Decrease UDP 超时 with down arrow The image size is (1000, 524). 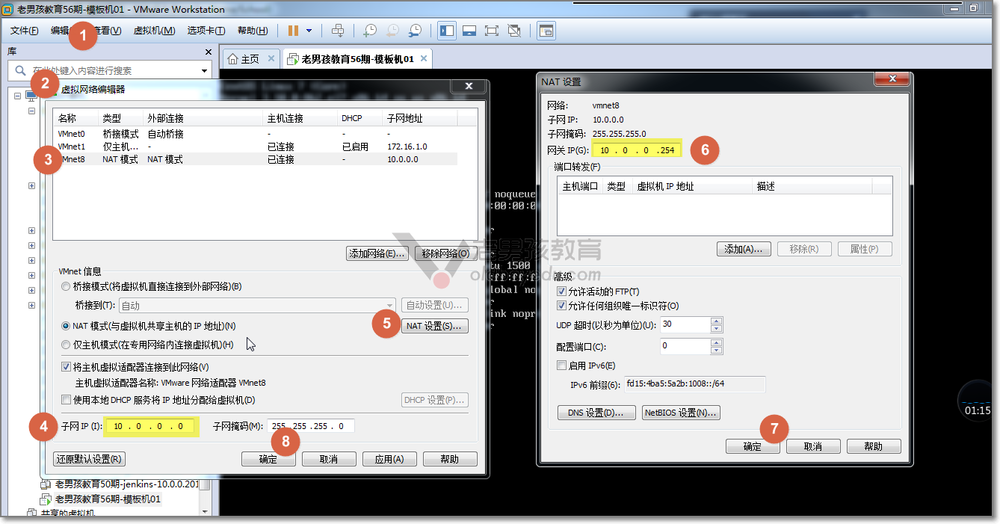click(x=716, y=328)
